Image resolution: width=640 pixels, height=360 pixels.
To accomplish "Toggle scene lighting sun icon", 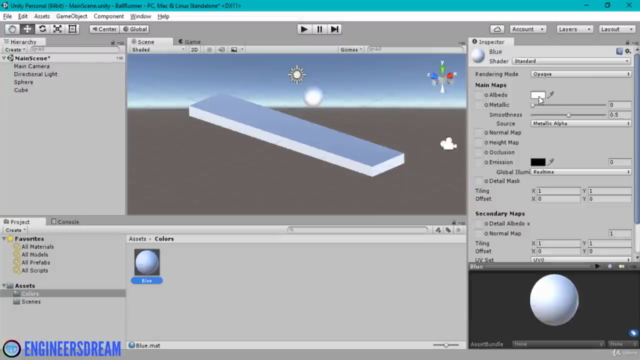I will [x=209, y=49].
